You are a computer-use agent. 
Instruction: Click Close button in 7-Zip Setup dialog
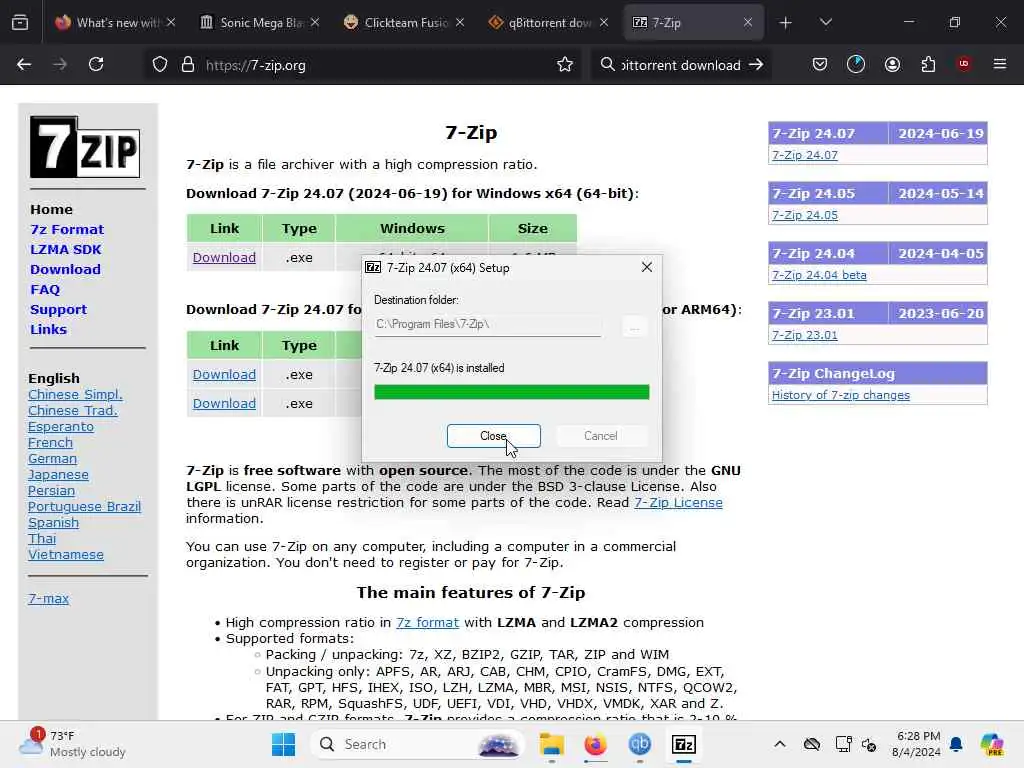click(494, 436)
